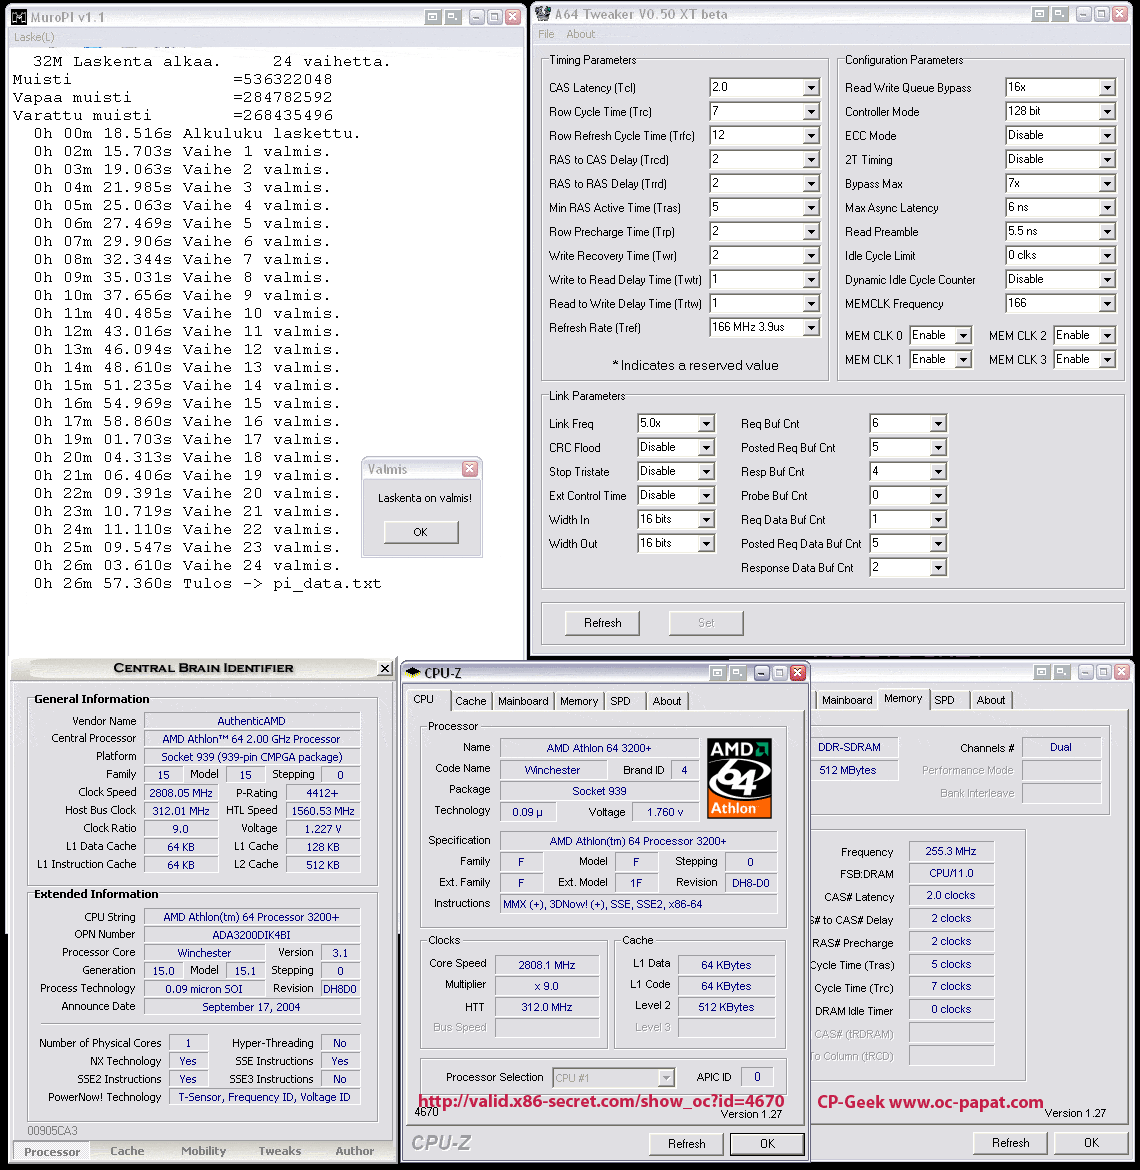
Task: Open Author tab in Central Brain Identifier
Action: (x=355, y=1151)
